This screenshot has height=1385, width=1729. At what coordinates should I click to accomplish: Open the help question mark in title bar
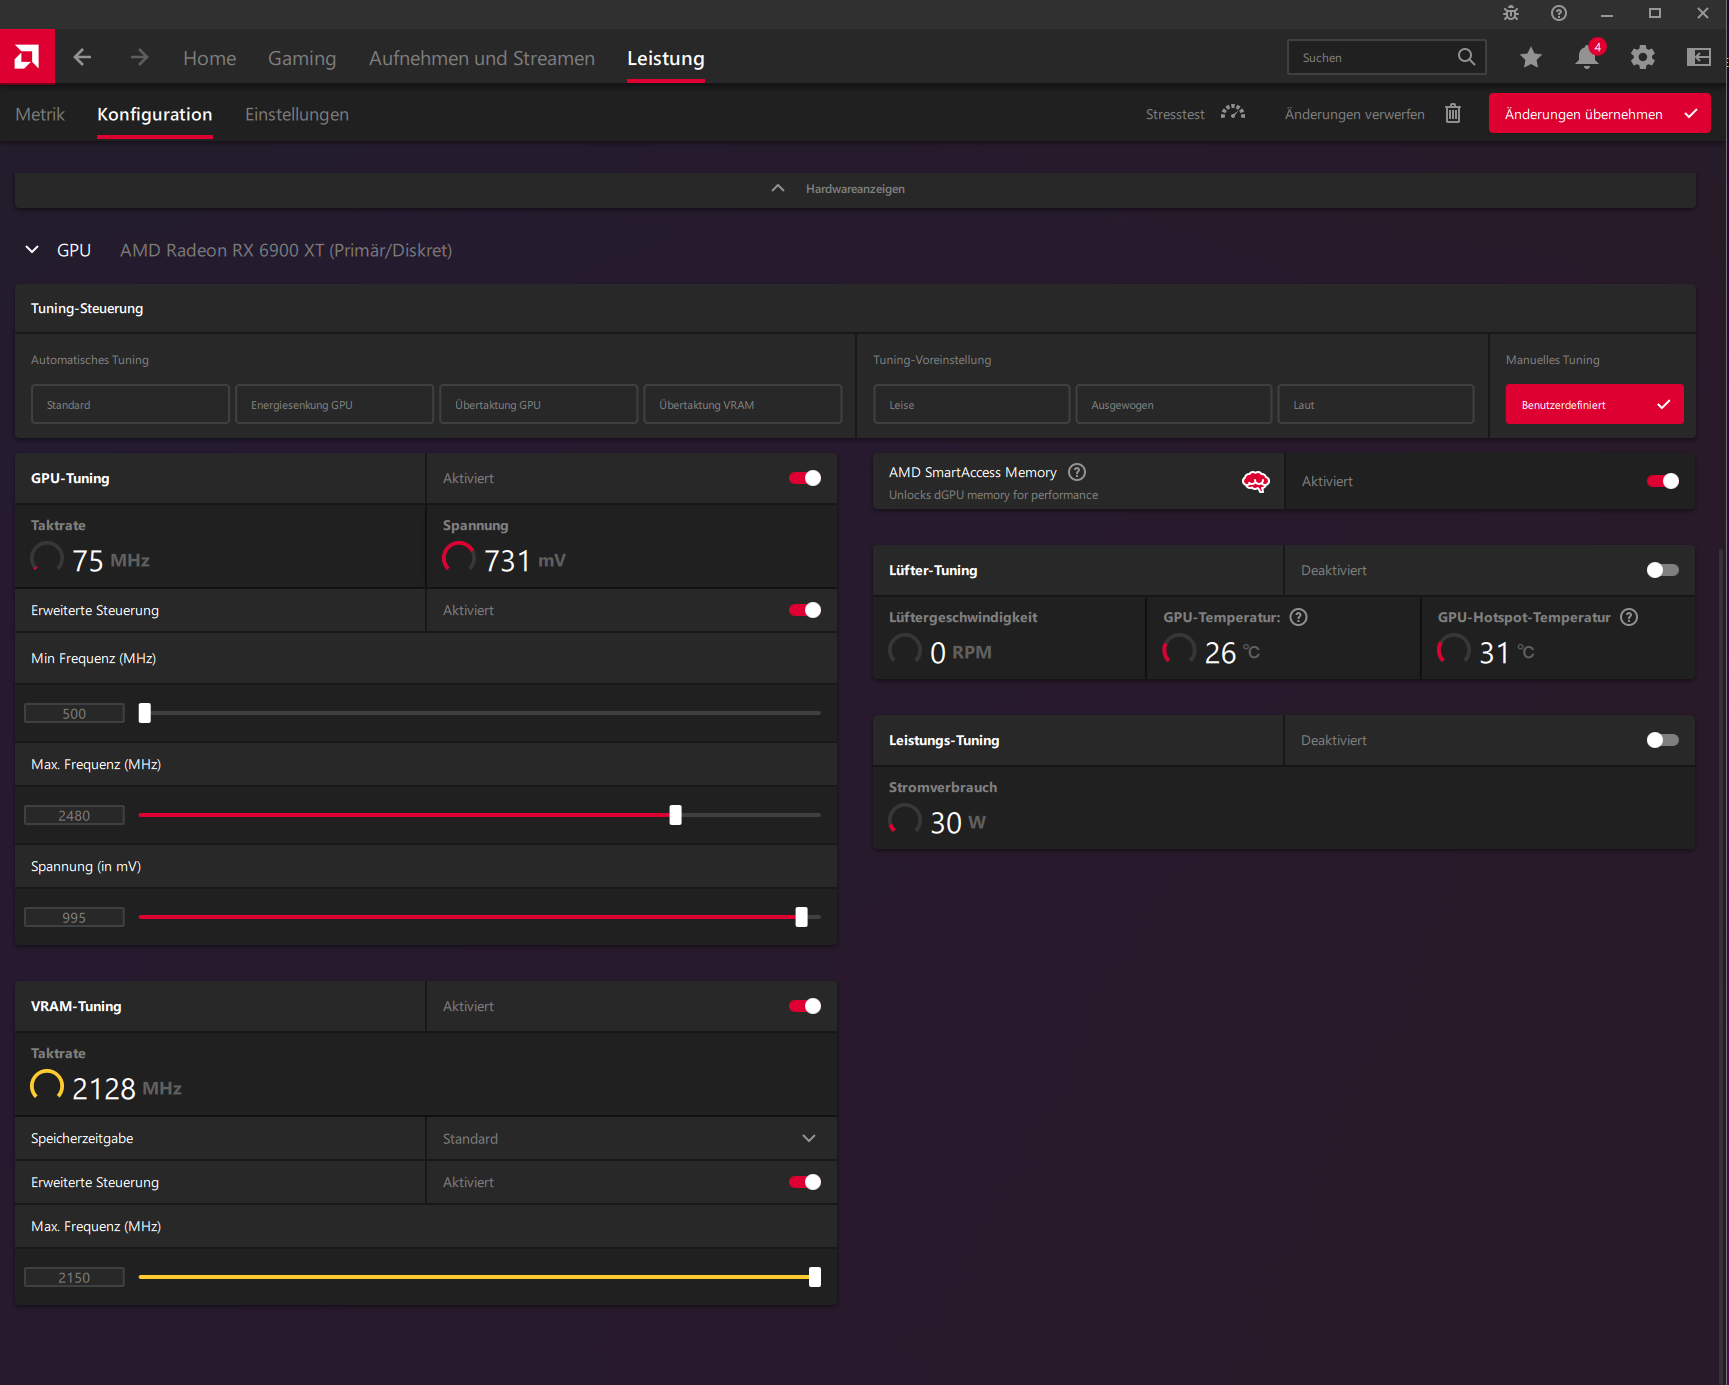click(1559, 13)
